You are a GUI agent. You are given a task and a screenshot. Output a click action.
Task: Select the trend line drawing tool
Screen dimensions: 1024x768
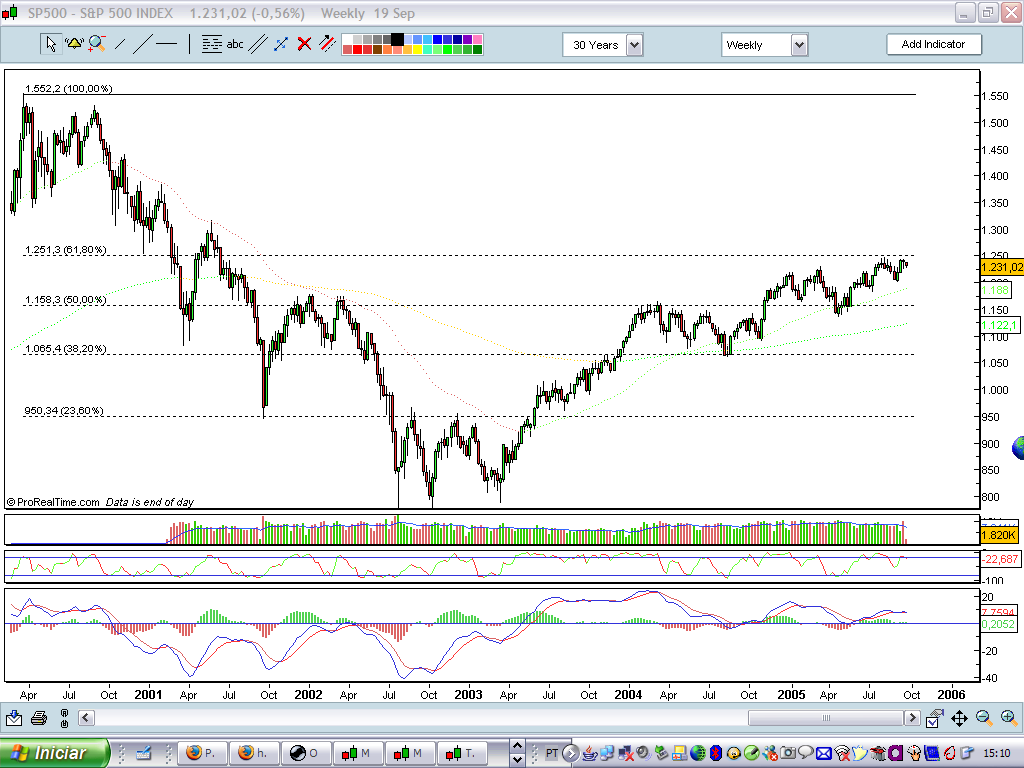[x=142, y=44]
